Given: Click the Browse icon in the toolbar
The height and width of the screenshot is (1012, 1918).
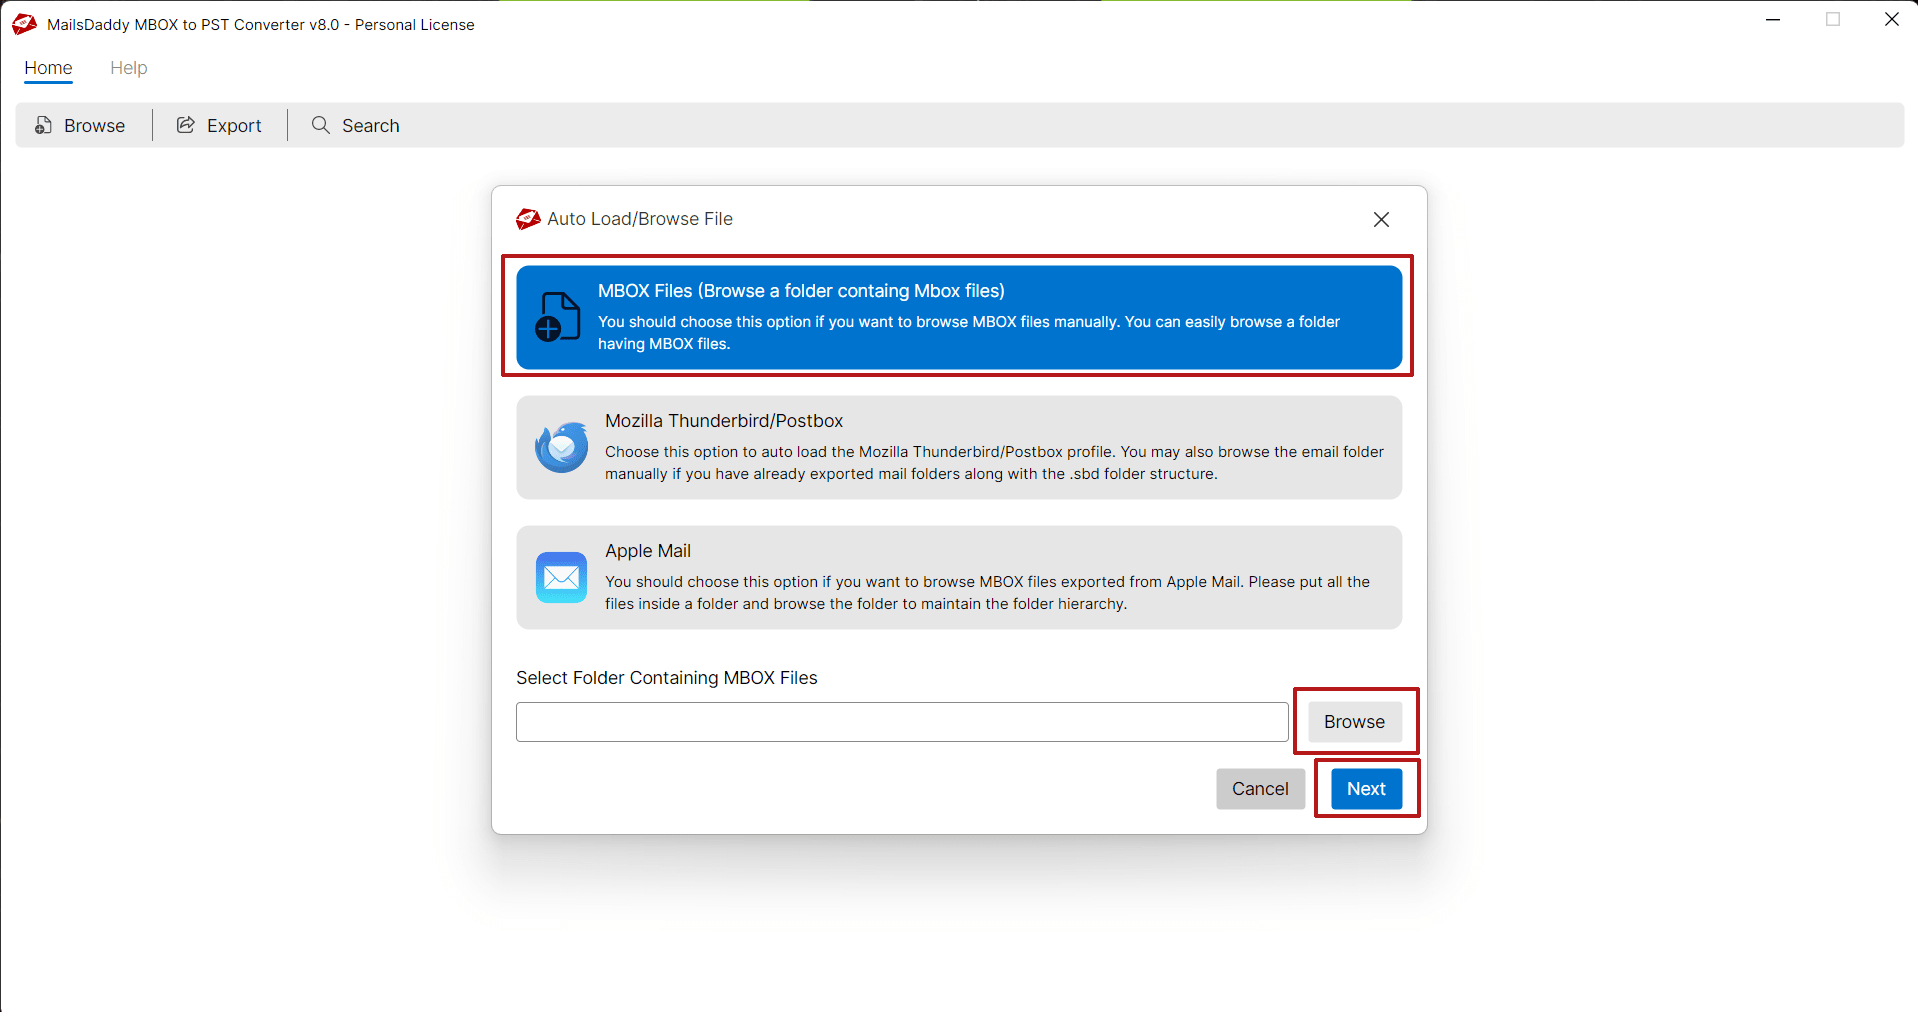Looking at the screenshot, I should pos(43,124).
